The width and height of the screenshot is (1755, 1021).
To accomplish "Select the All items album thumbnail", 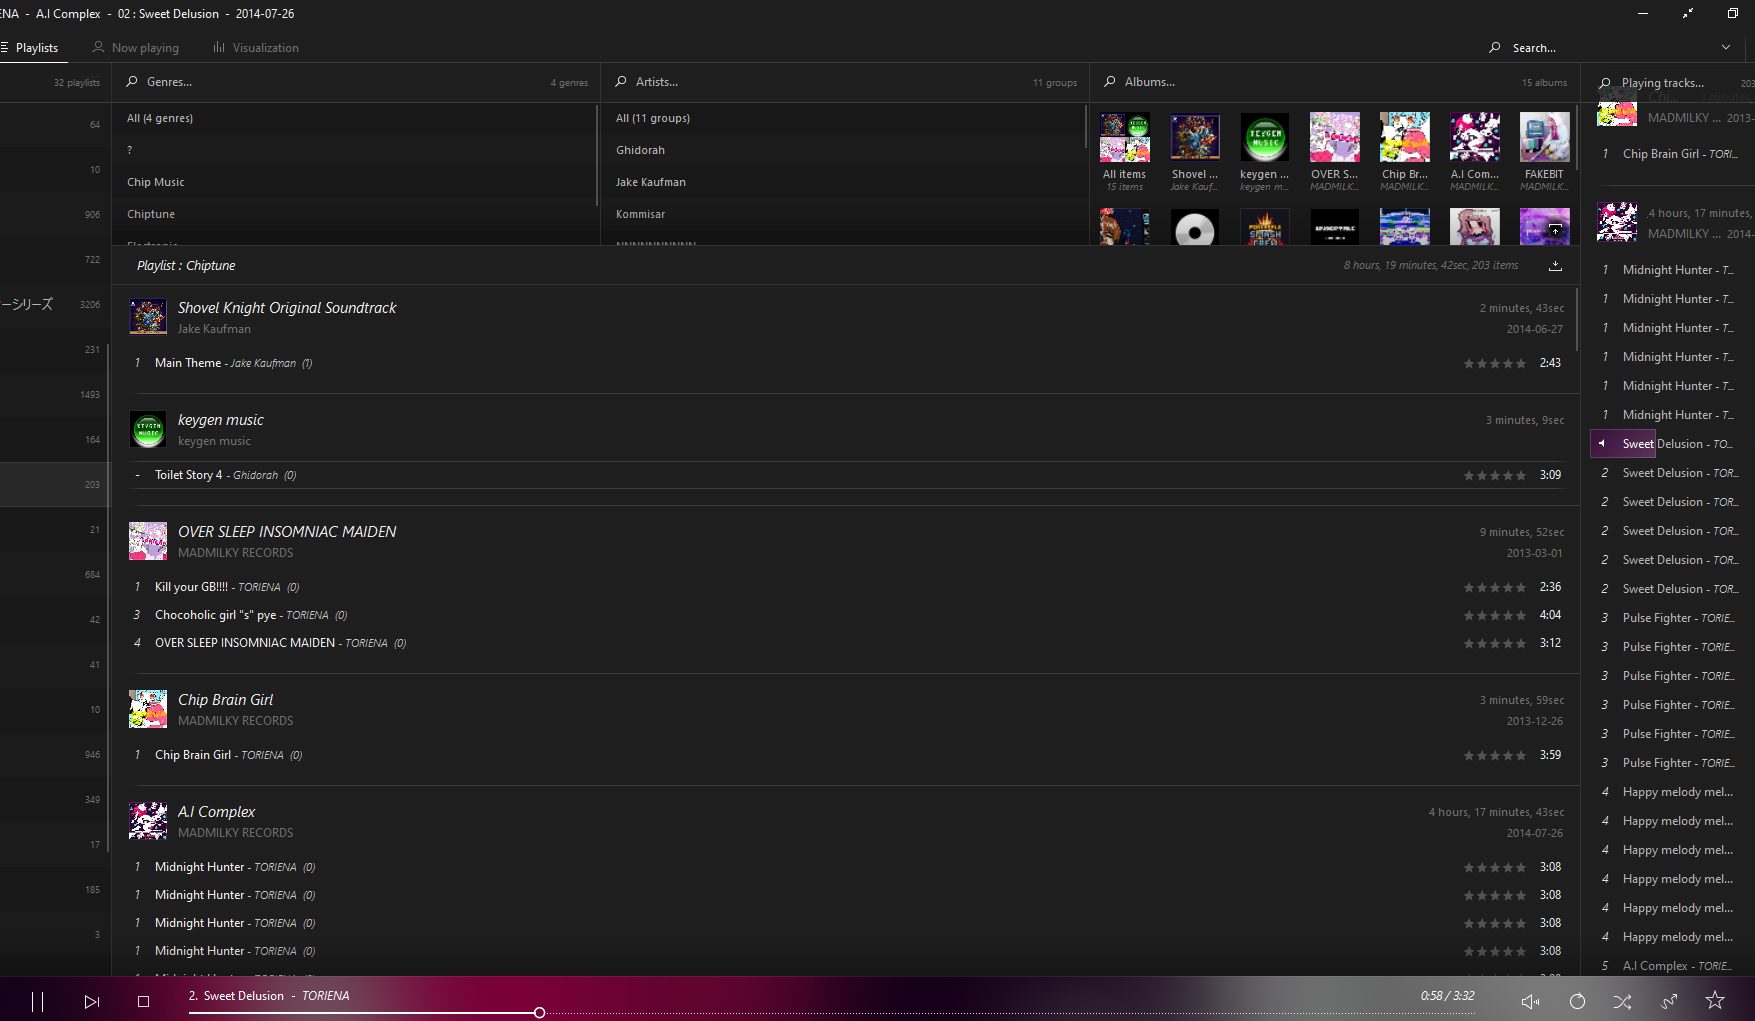I will [1124, 137].
